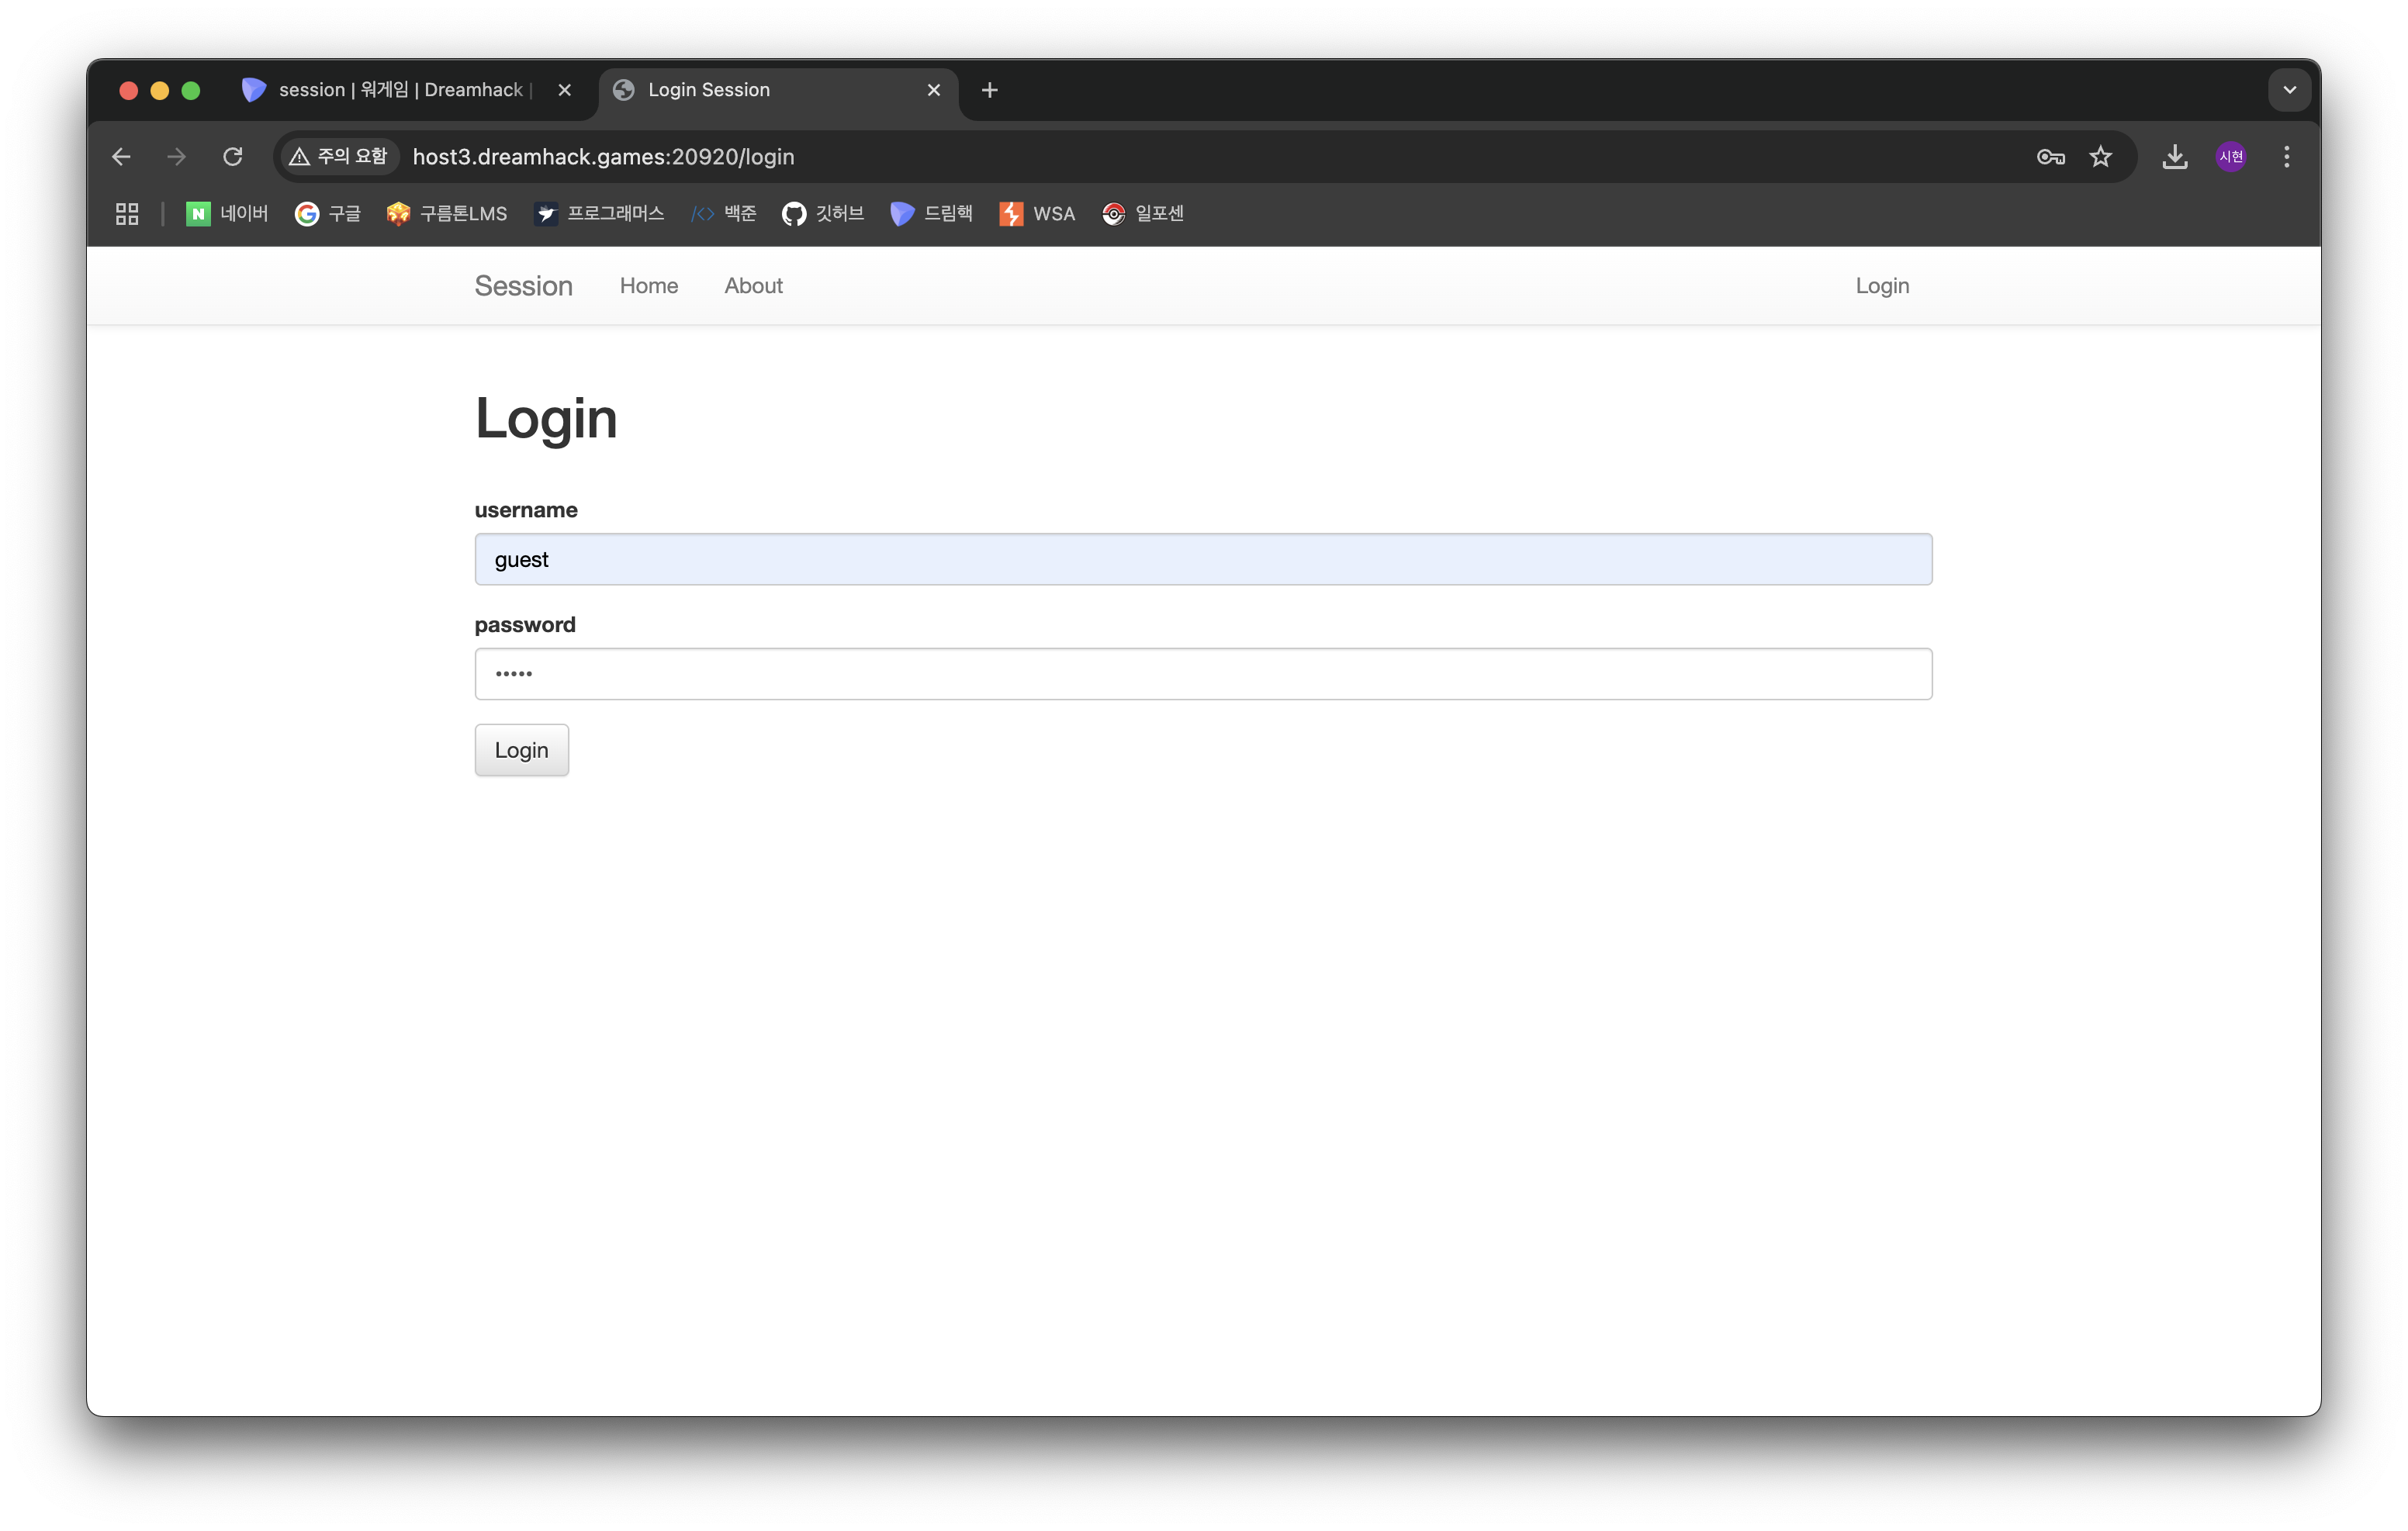The image size is (2408, 1531).
Task: Open the saved password key icon
Action: click(x=2050, y=157)
